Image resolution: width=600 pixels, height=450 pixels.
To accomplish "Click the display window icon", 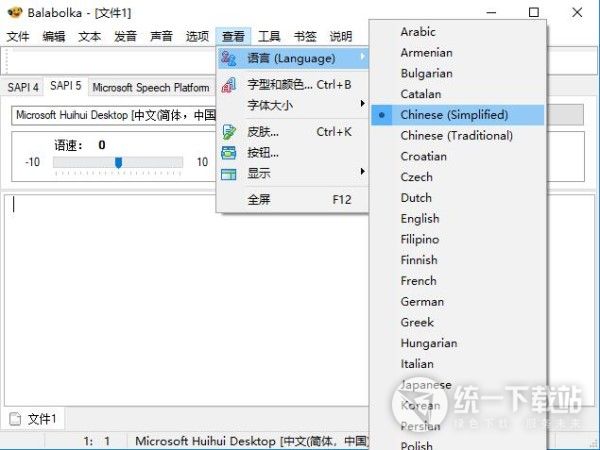I will pyautogui.click(x=229, y=174).
